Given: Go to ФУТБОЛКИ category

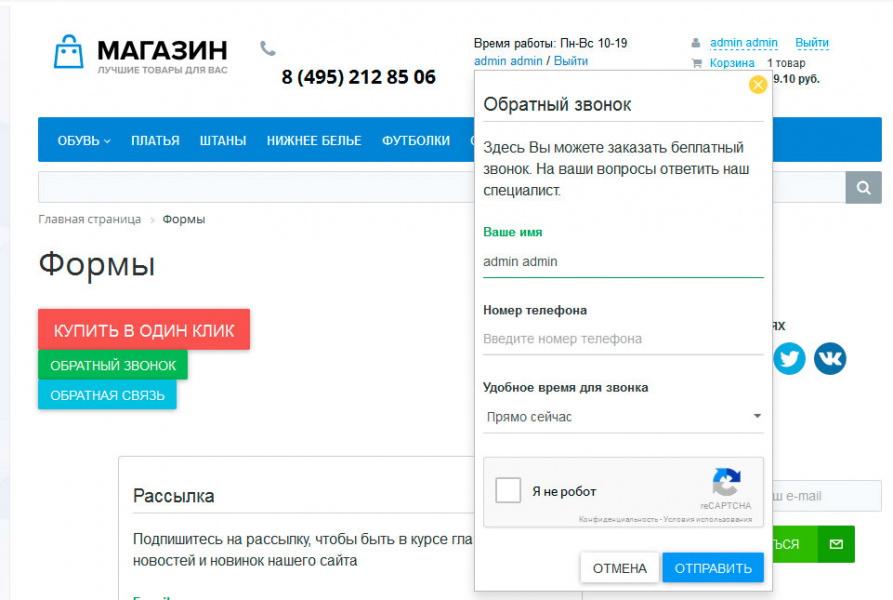Looking at the screenshot, I should pyautogui.click(x=416, y=141).
